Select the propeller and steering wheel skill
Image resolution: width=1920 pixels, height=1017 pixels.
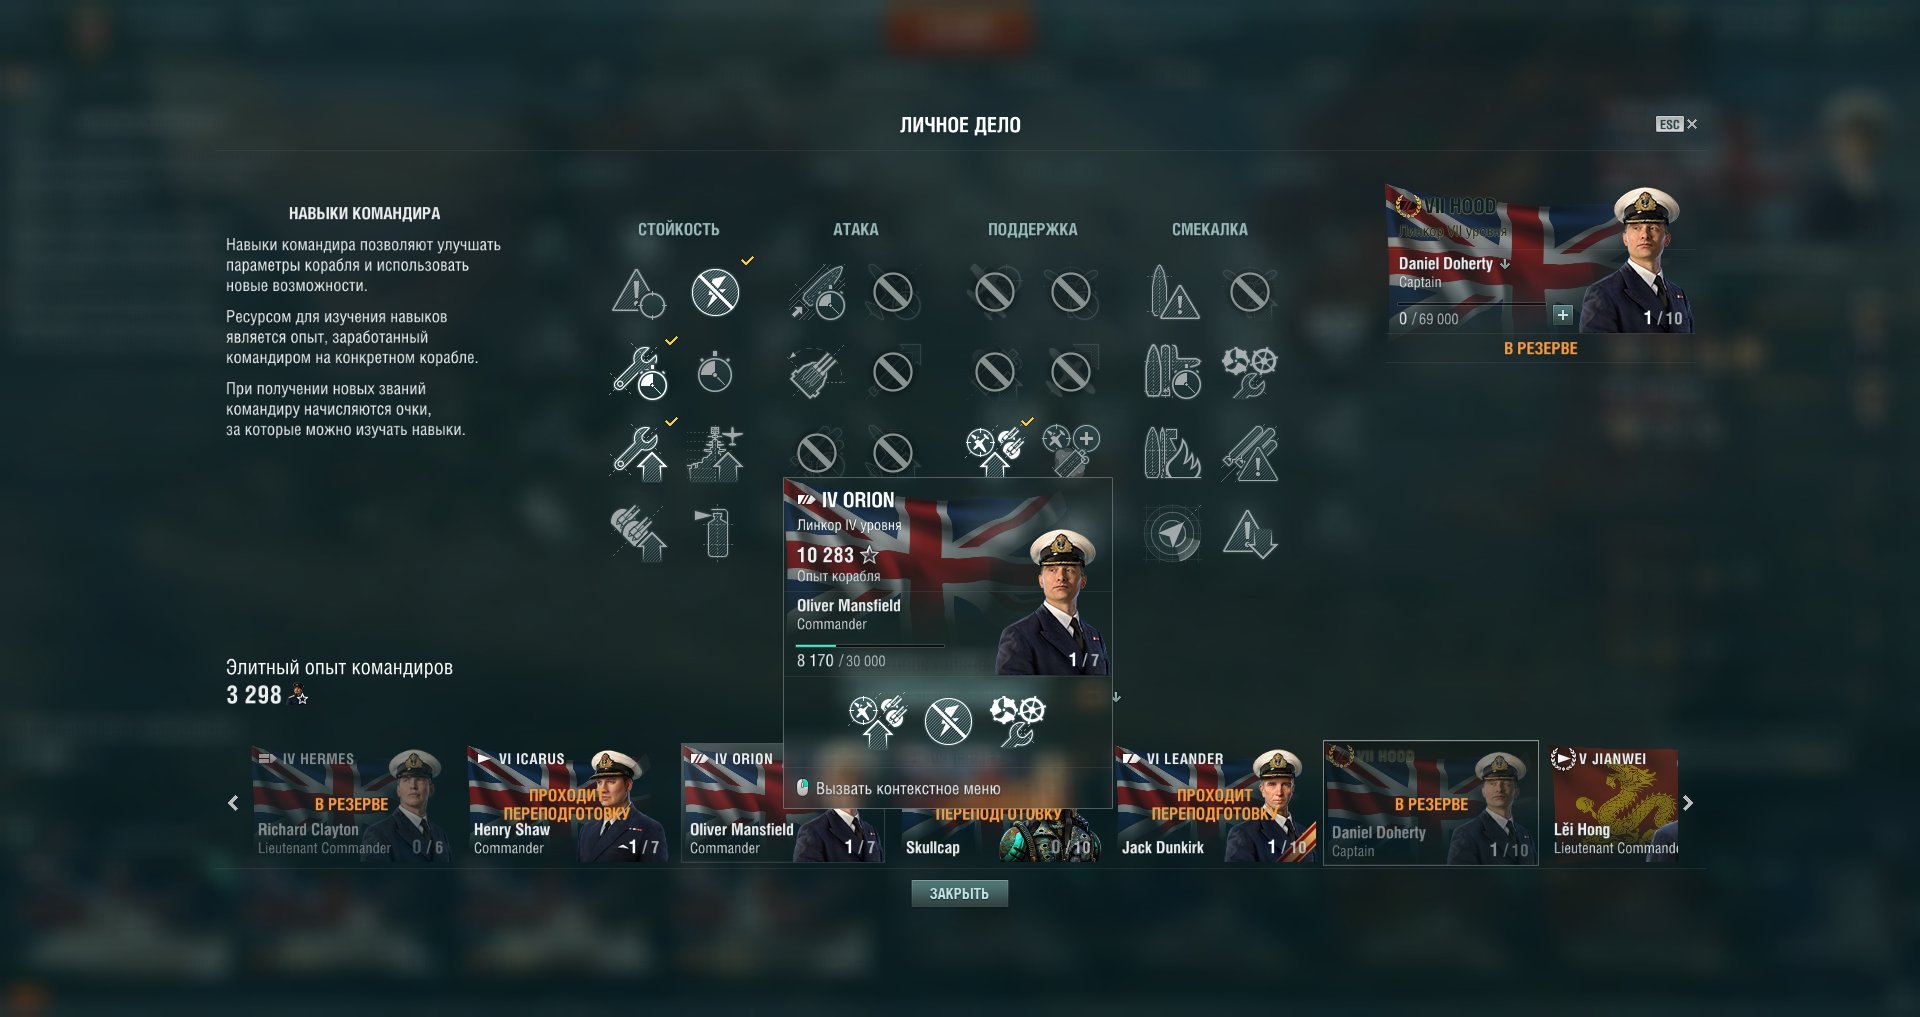(1249, 372)
